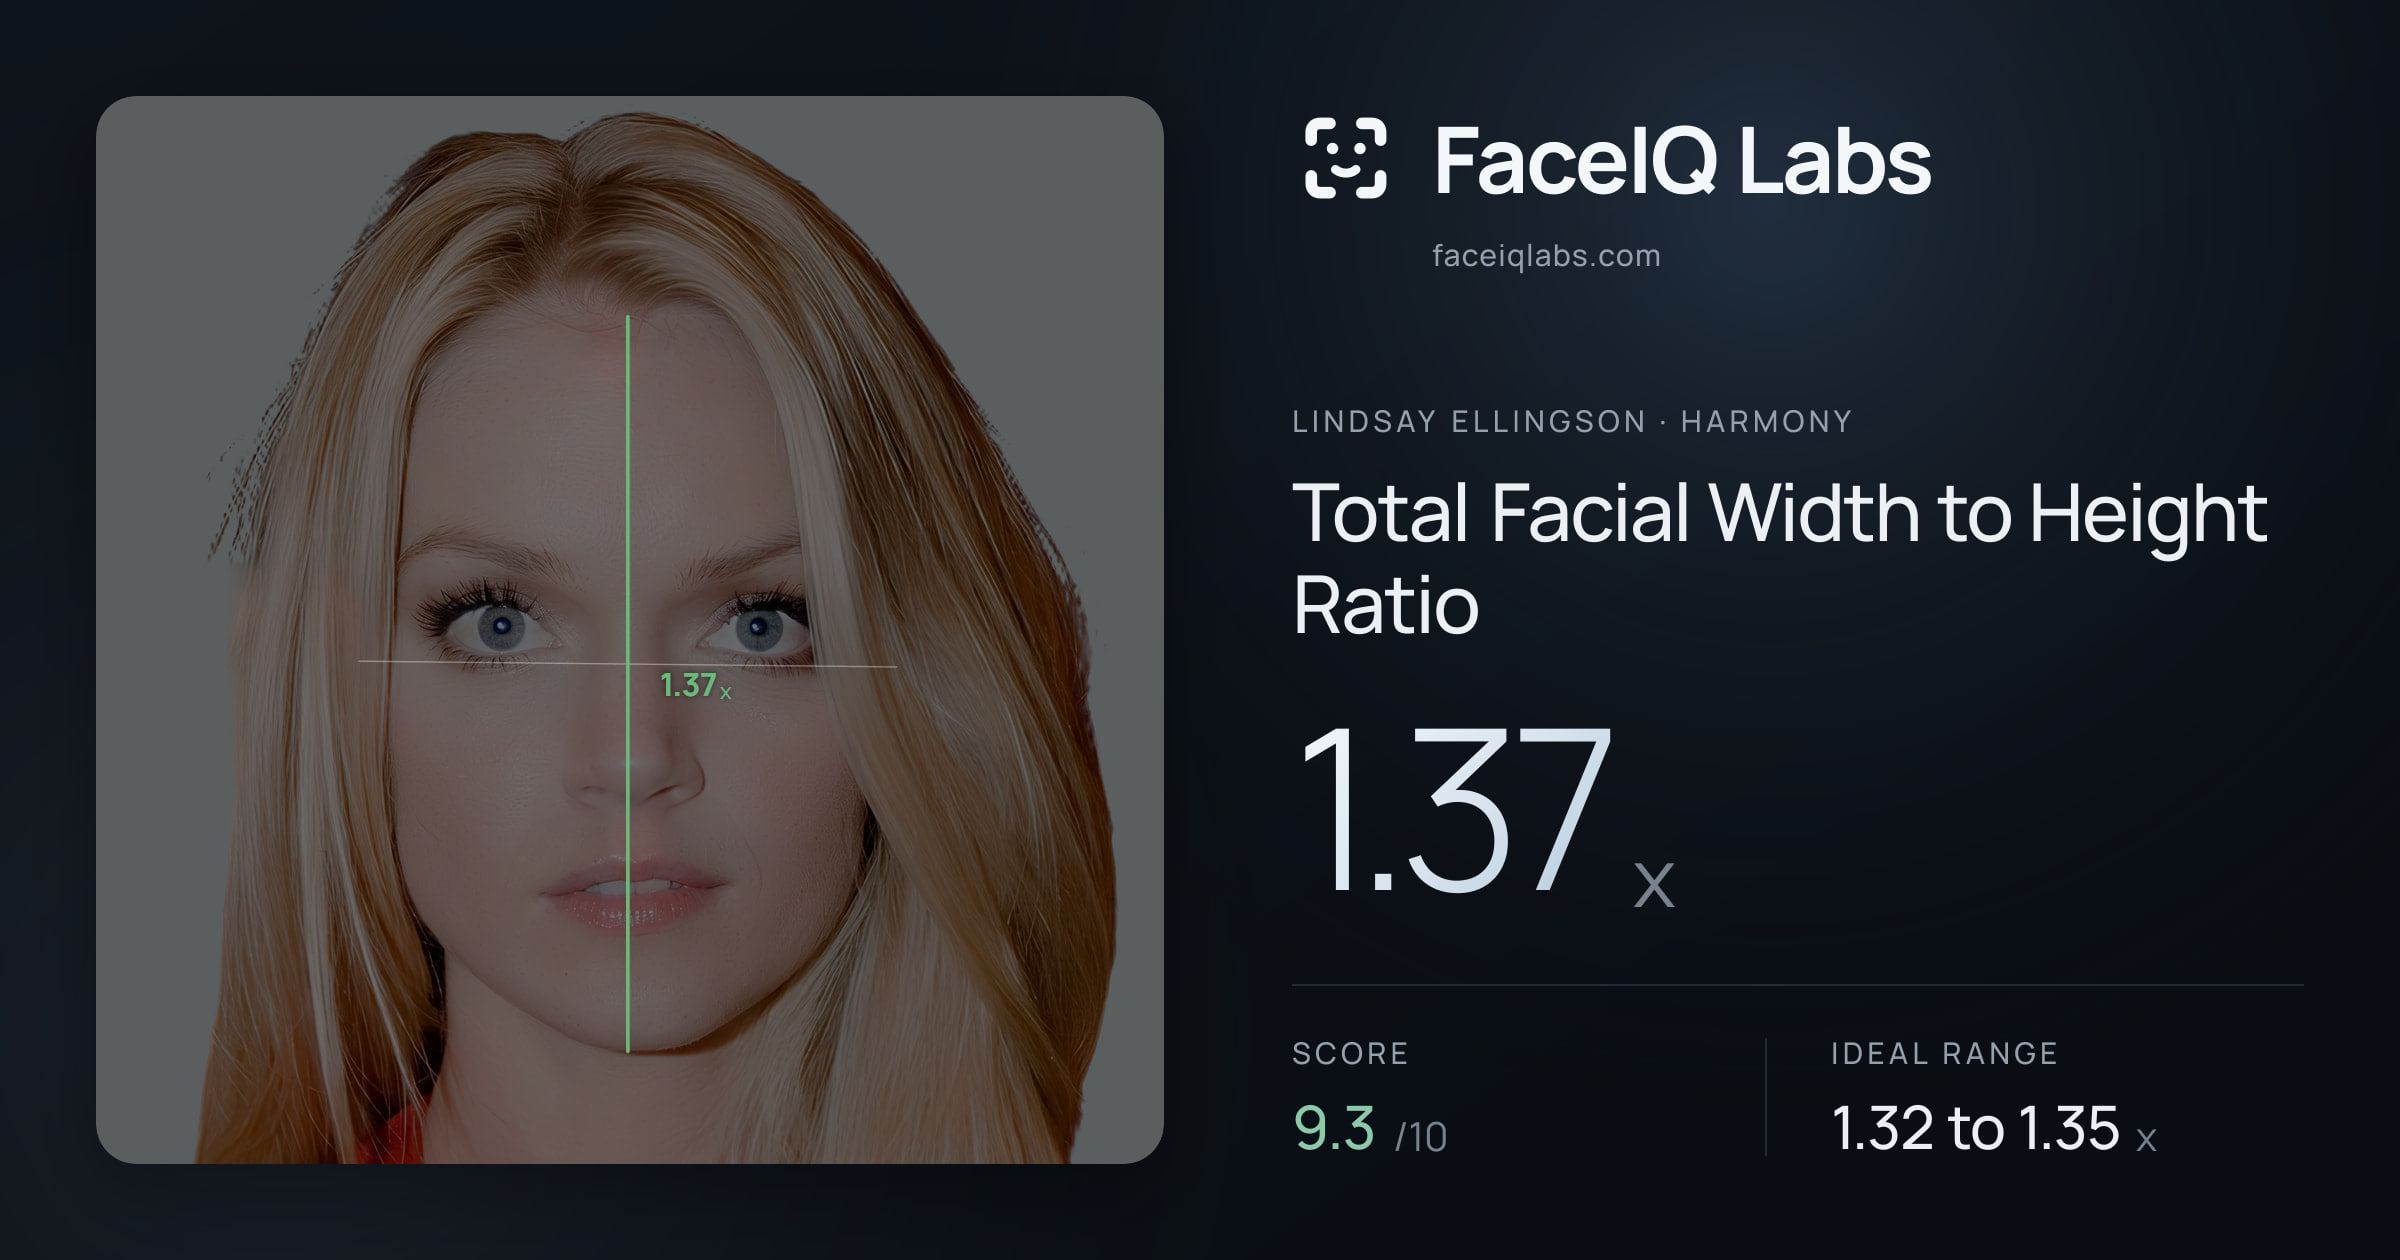Image resolution: width=2400 pixels, height=1260 pixels.
Task: Click the green 1.37x label on the photo
Action: pos(696,686)
